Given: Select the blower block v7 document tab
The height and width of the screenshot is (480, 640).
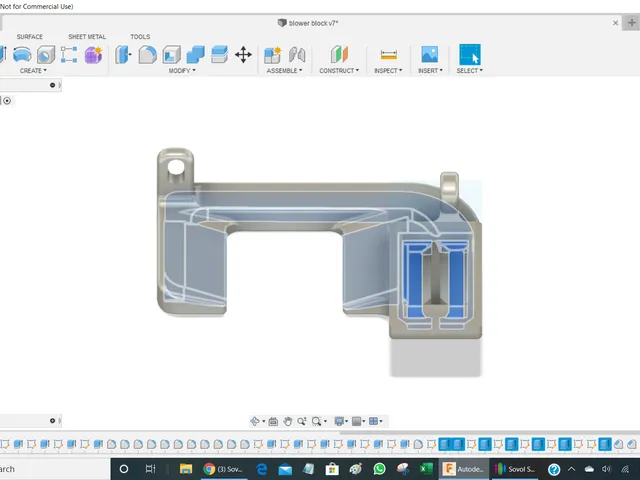Looking at the screenshot, I should click(x=309, y=23).
